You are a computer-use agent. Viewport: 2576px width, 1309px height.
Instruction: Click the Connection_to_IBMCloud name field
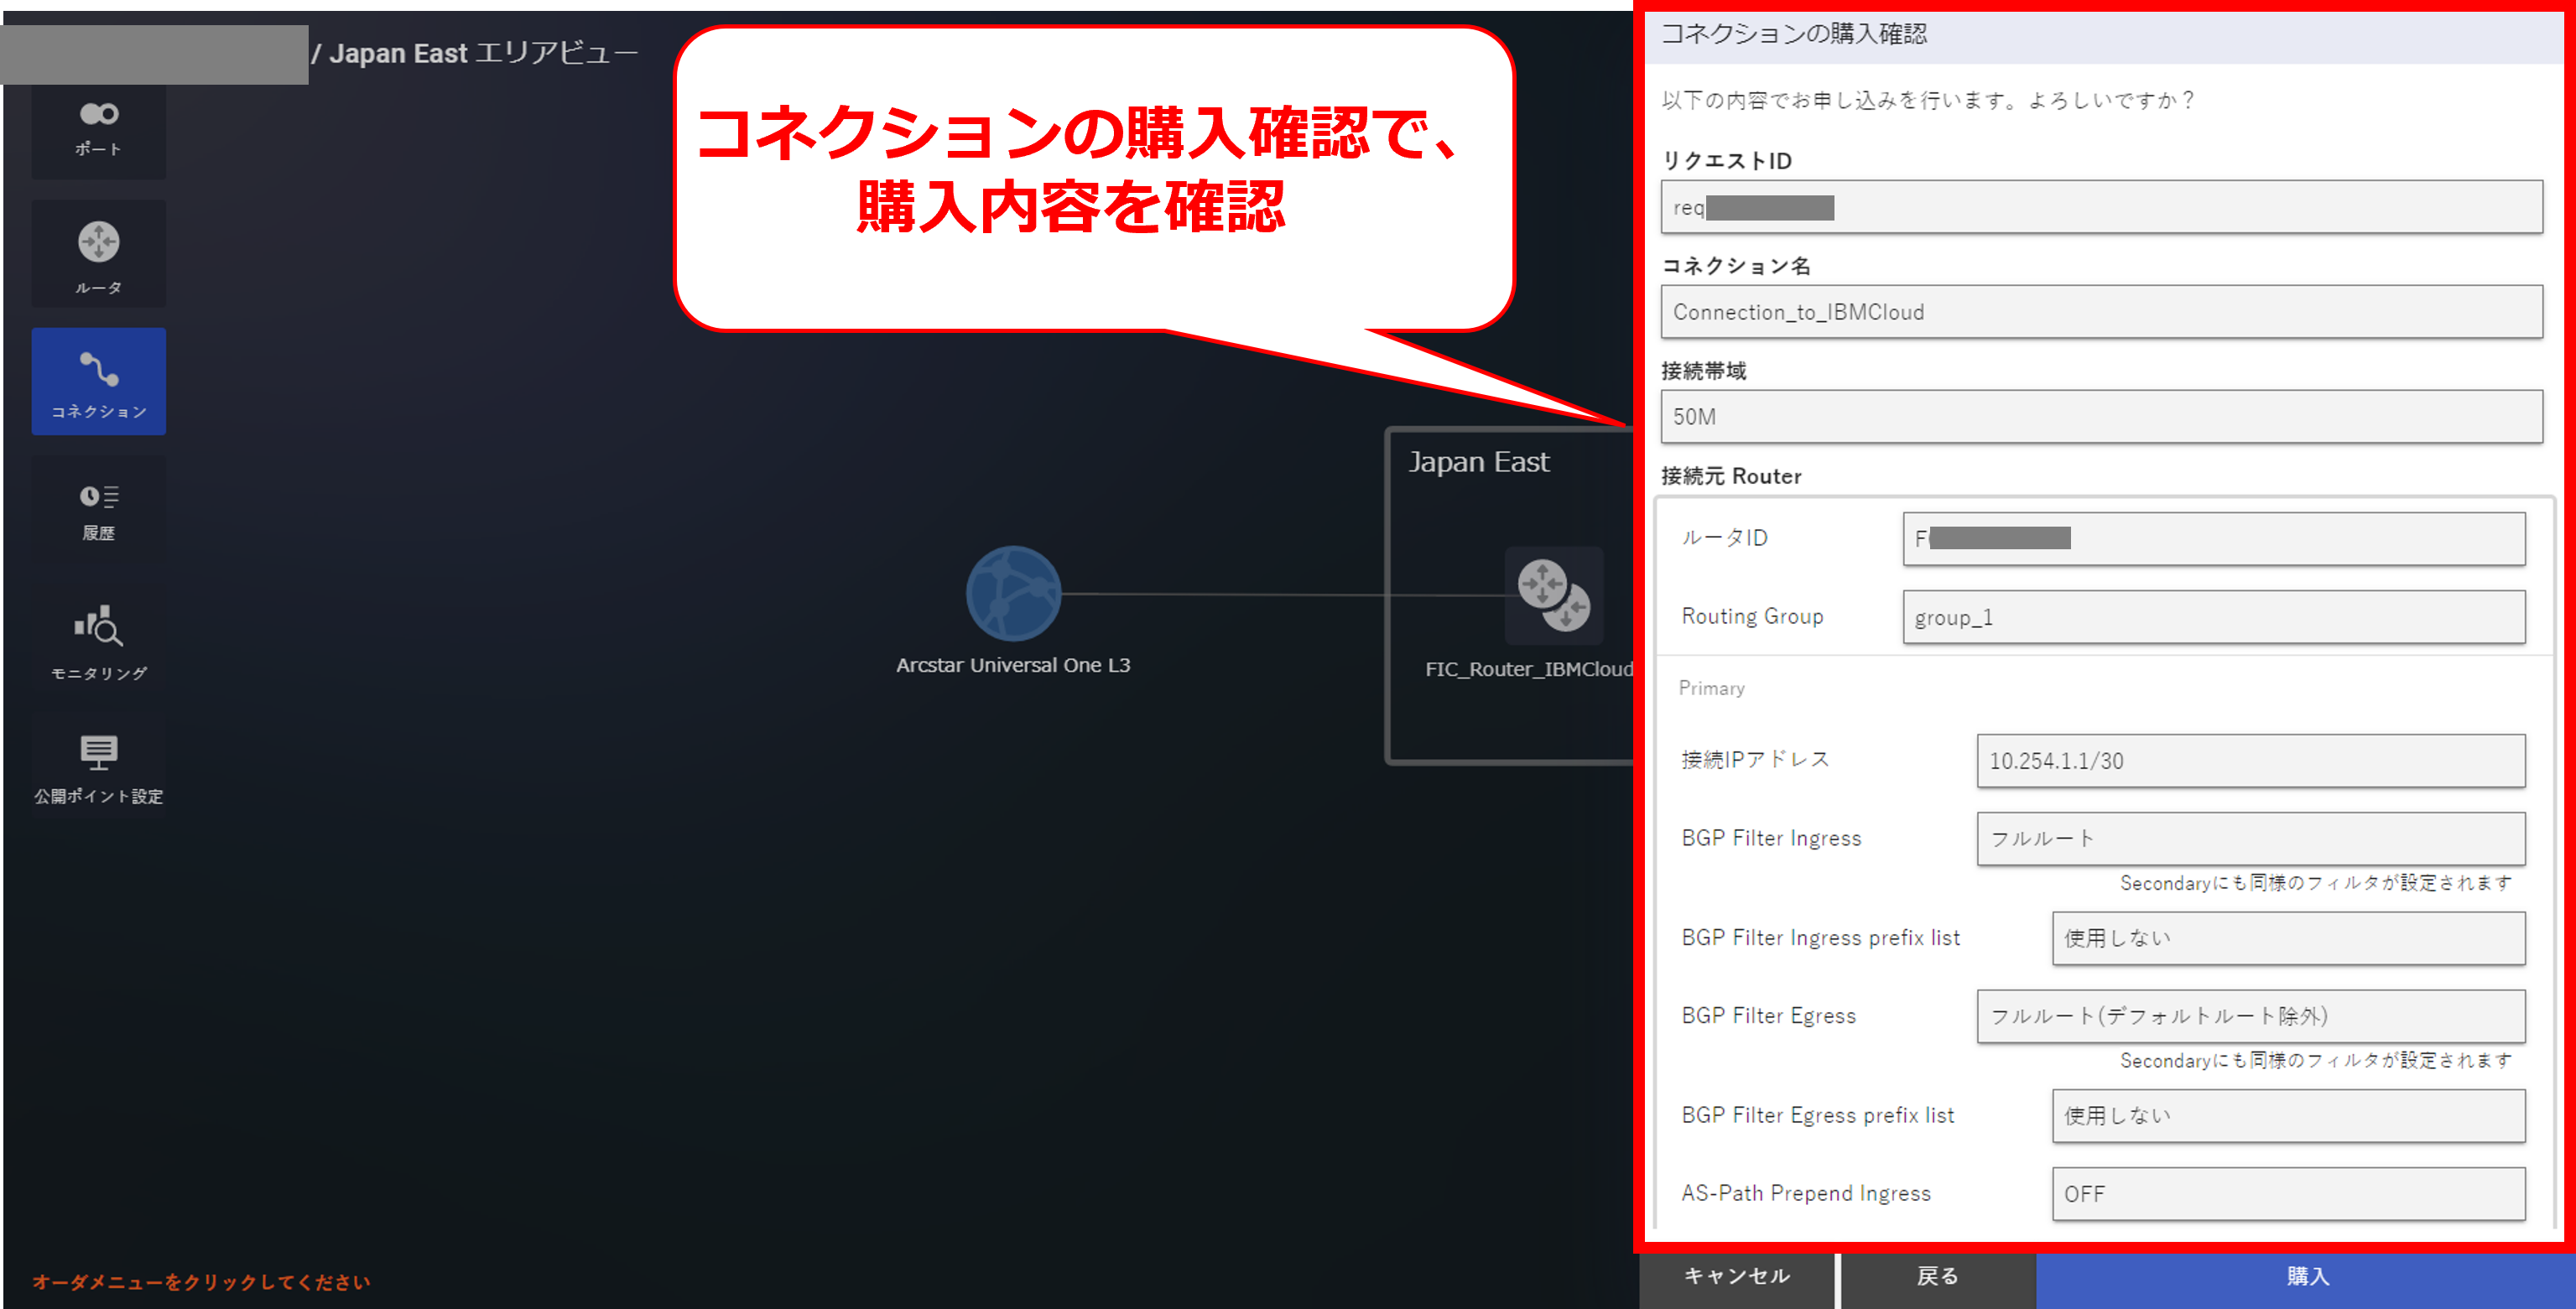click(x=2100, y=312)
